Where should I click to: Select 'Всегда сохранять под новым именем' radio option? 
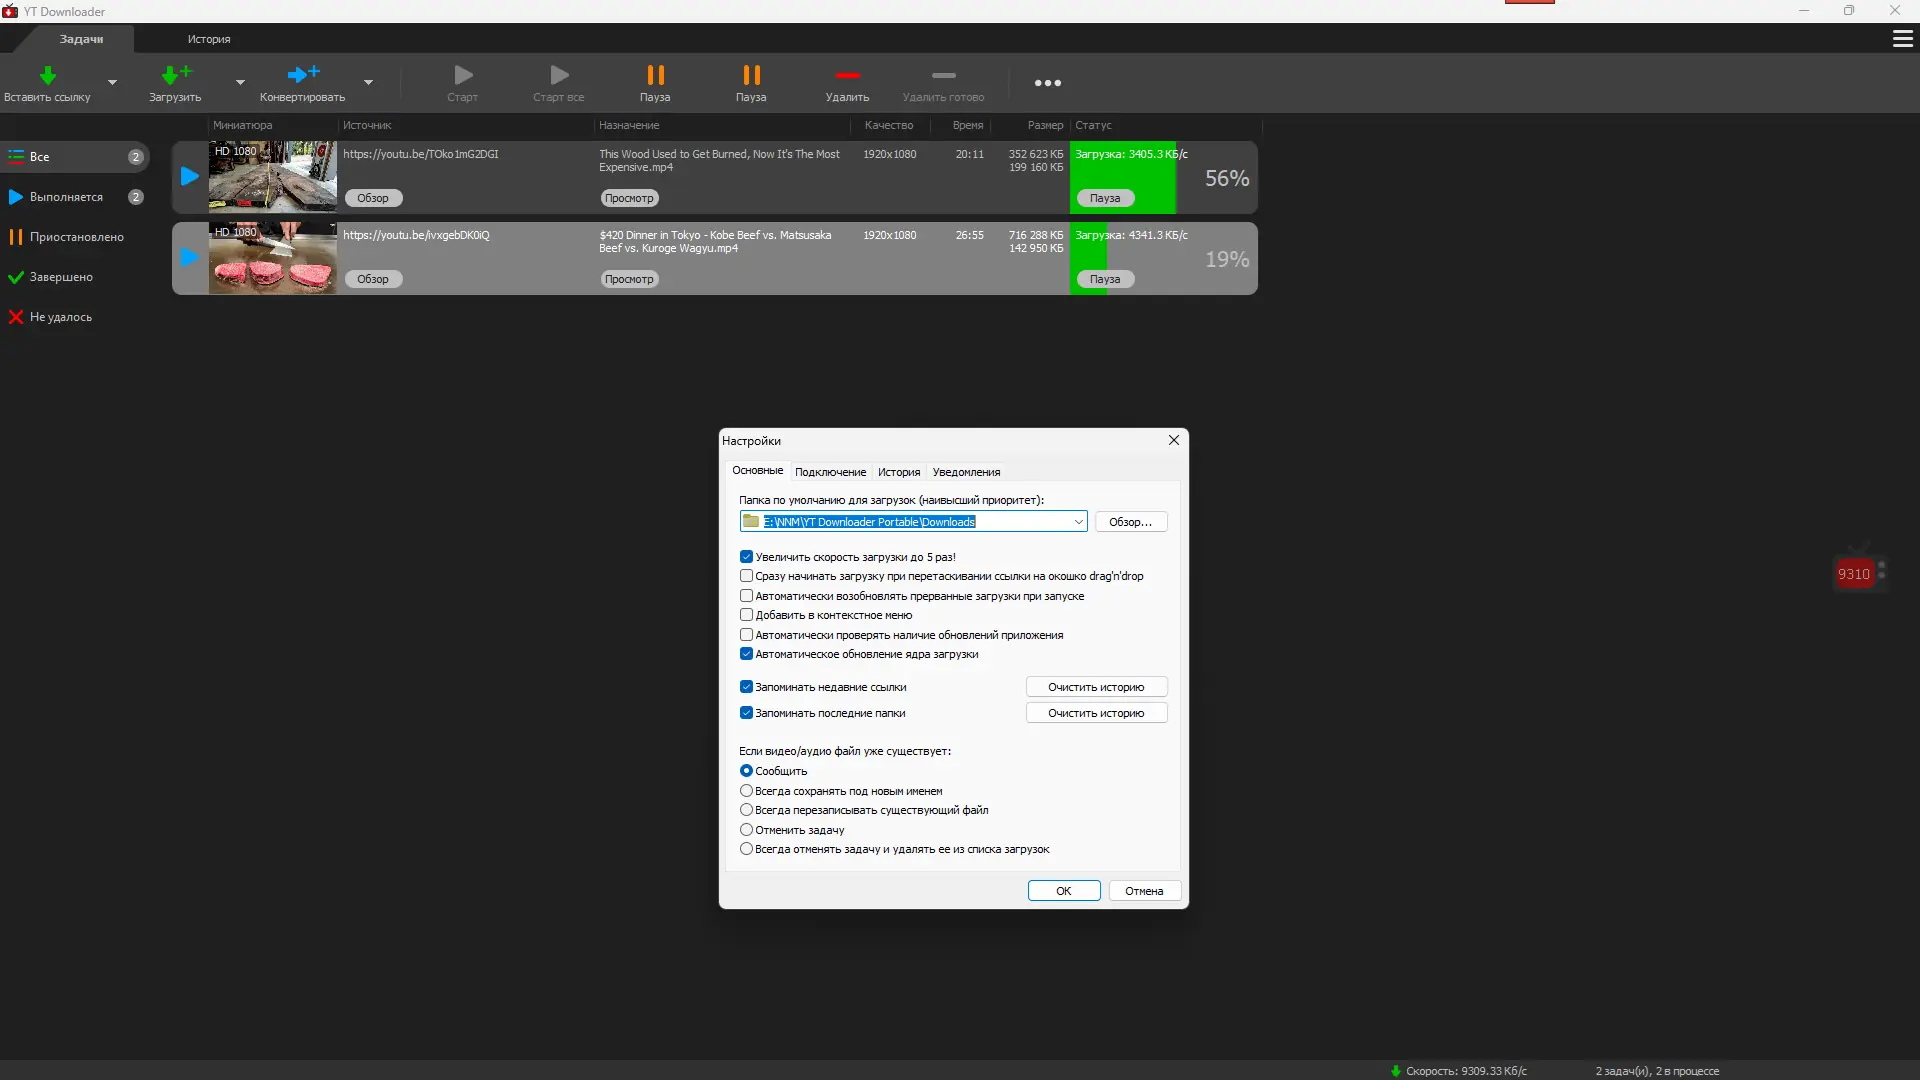746,791
